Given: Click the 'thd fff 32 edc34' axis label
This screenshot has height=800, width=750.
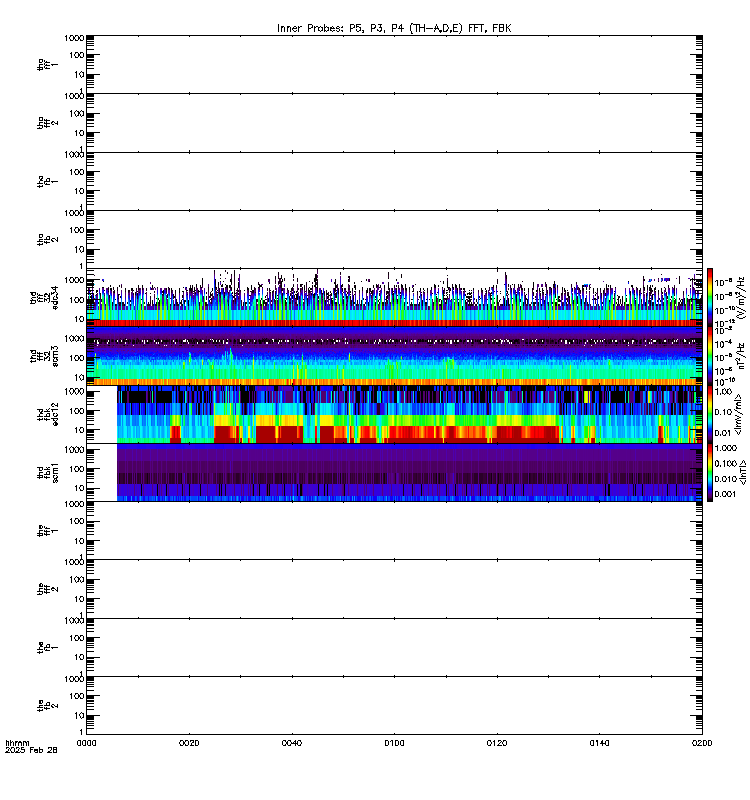Looking at the screenshot, I should click(x=44, y=297).
